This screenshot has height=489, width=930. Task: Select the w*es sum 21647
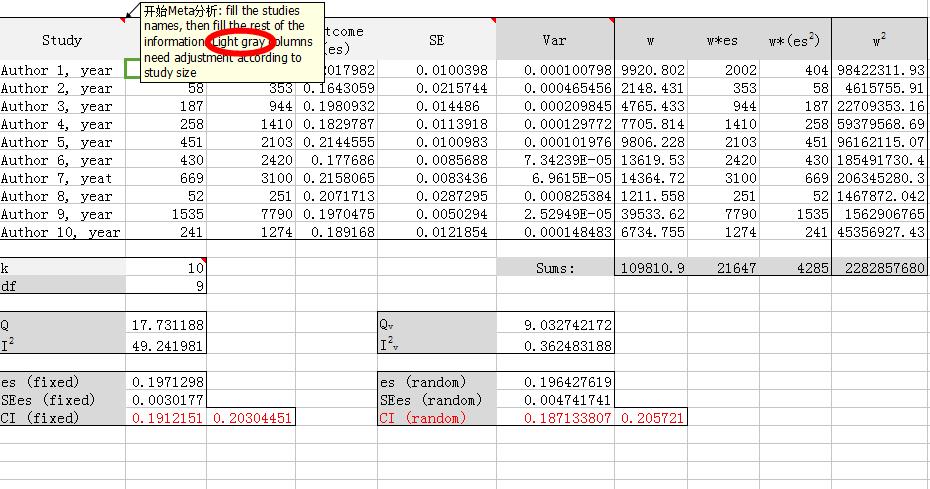tap(723, 268)
